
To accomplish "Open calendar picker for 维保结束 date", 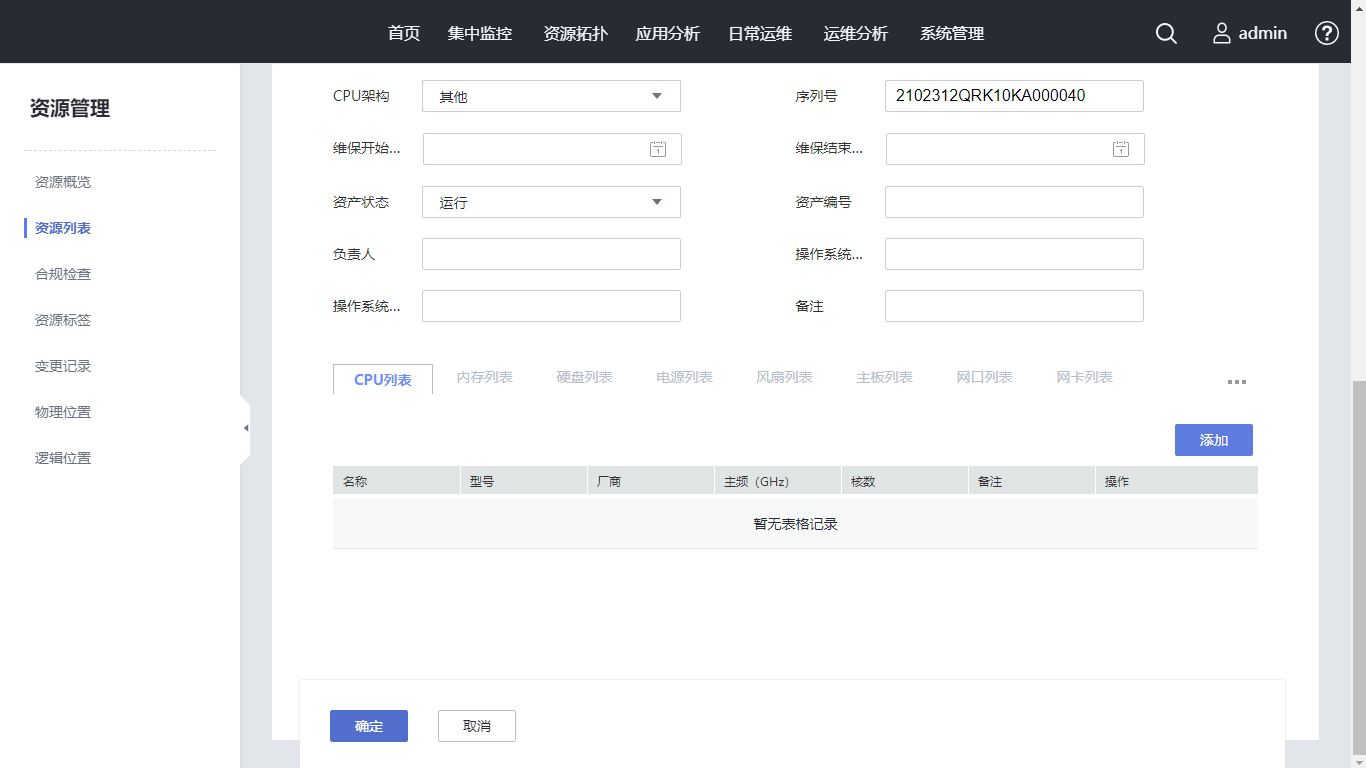I will pyautogui.click(x=1121, y=149).
